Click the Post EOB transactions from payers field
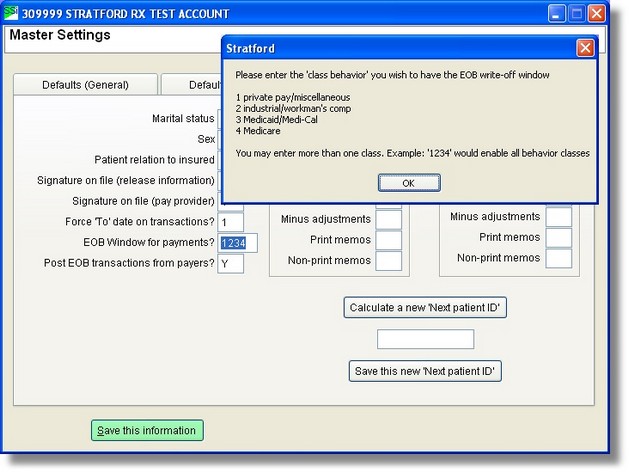 (231, 264)
